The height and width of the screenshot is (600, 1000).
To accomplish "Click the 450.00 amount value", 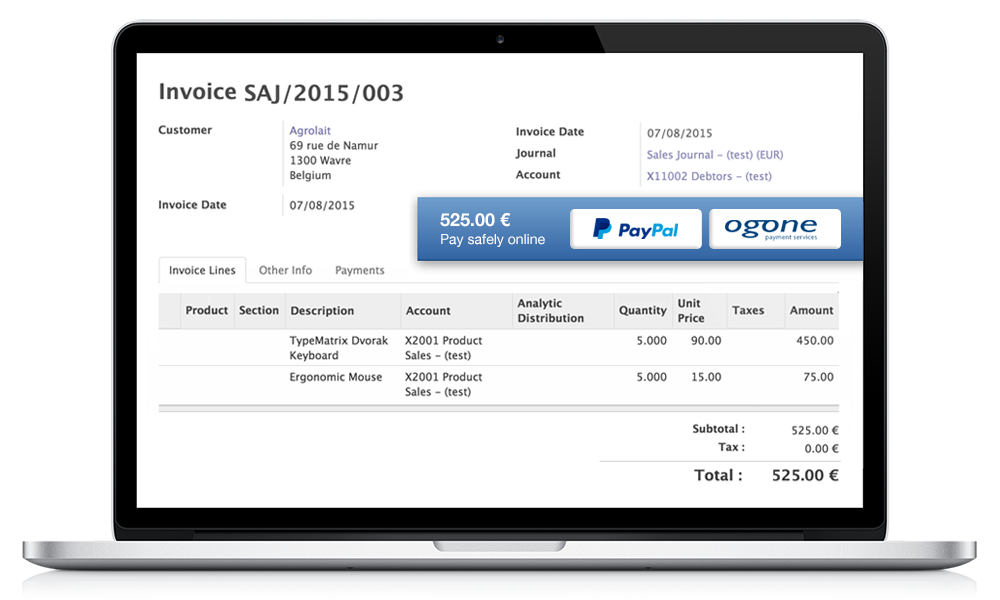I will (814, 341).
